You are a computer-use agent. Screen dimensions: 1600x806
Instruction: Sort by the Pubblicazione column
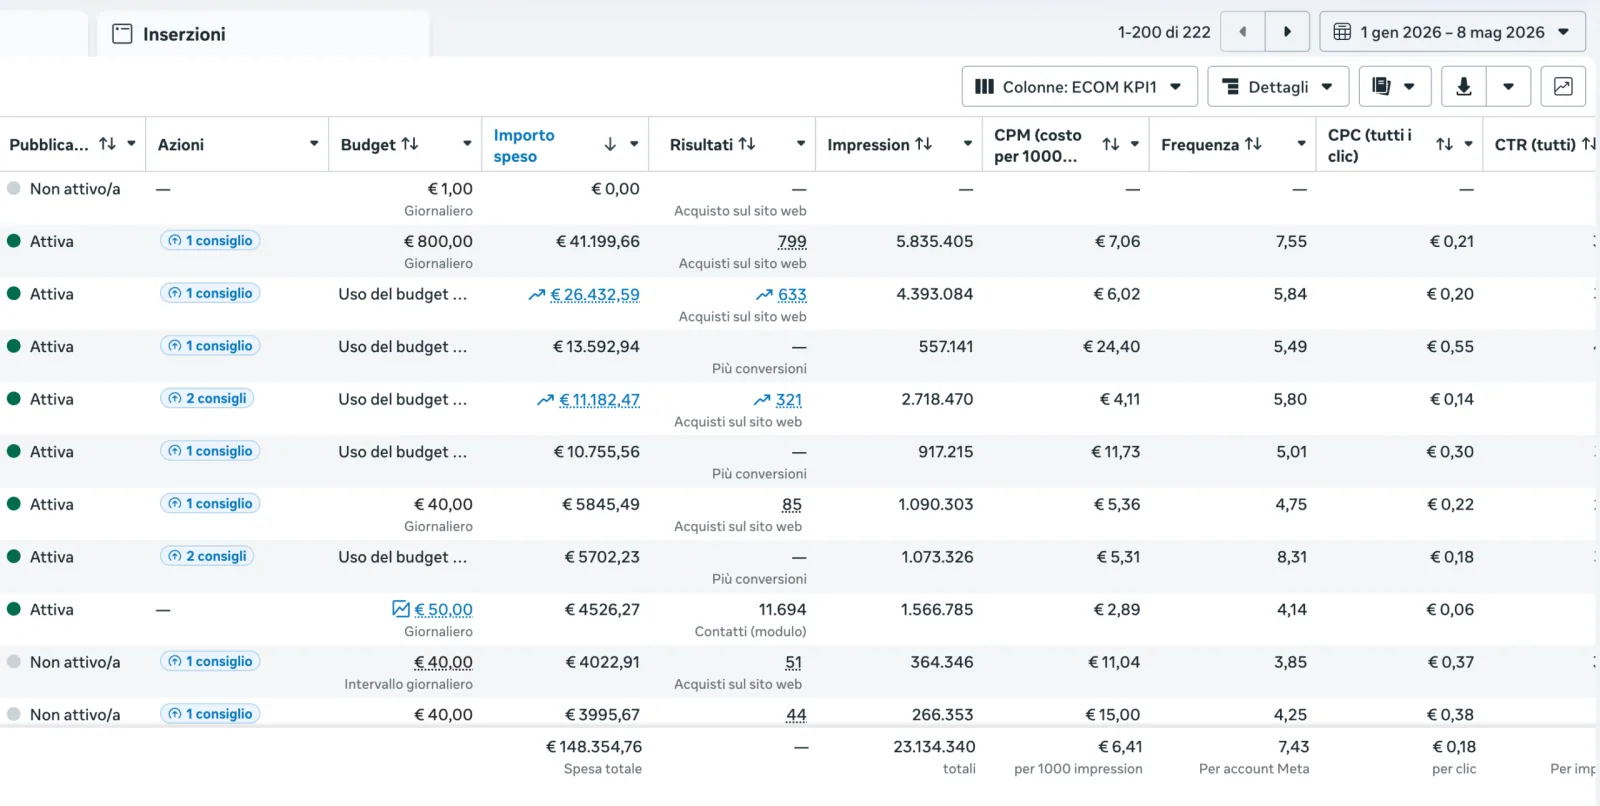point(107,144)
